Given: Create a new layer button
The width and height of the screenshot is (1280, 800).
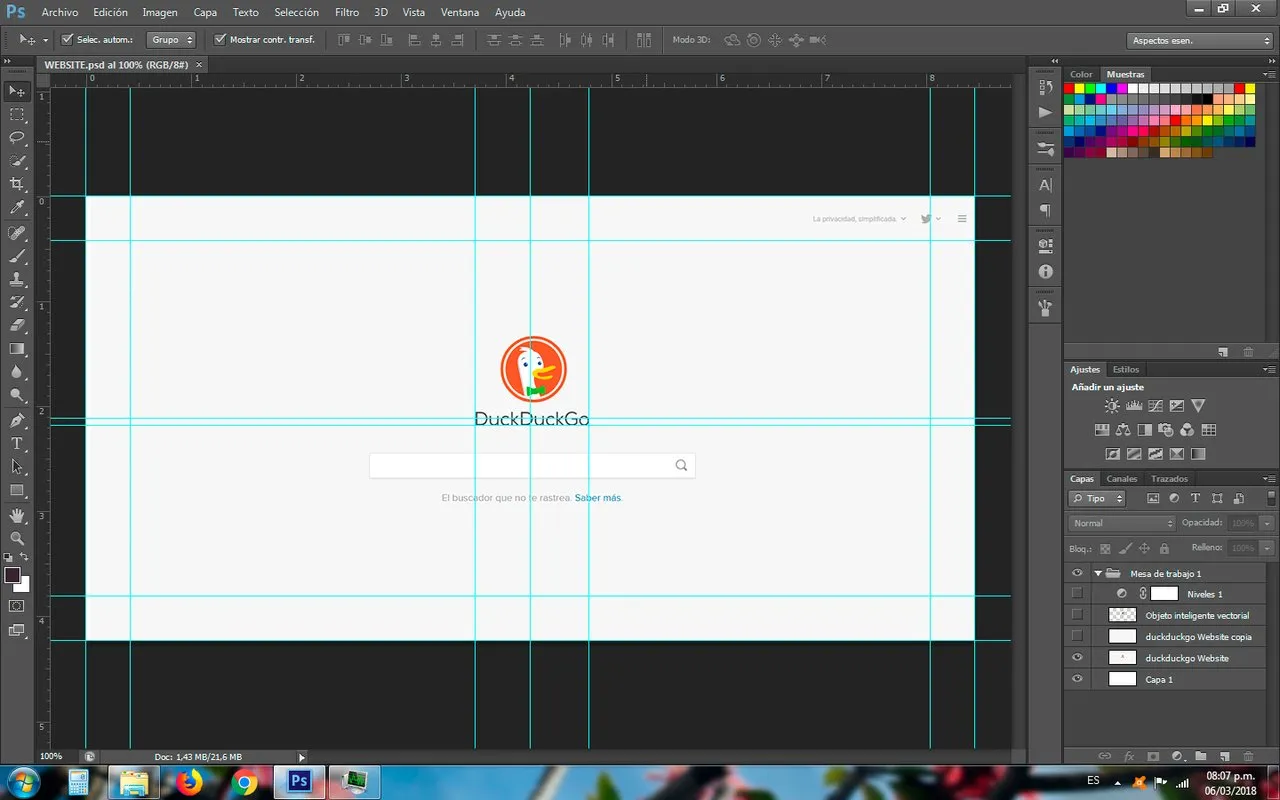Looking at the screenshot, I should [x=1225, y=756].
